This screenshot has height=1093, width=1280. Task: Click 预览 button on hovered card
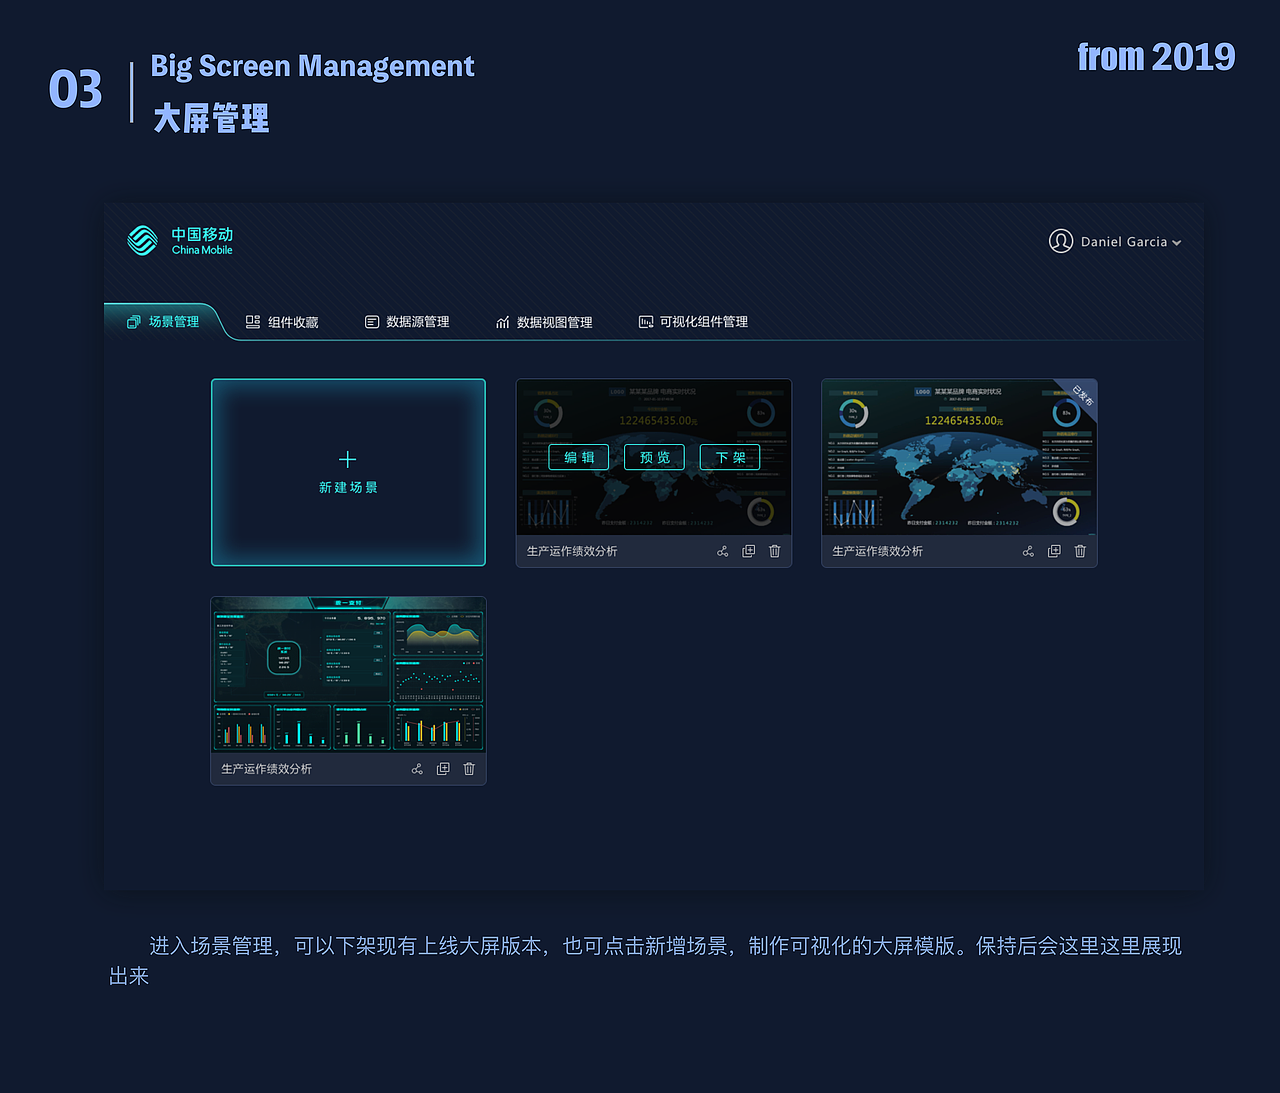[655, 457]
